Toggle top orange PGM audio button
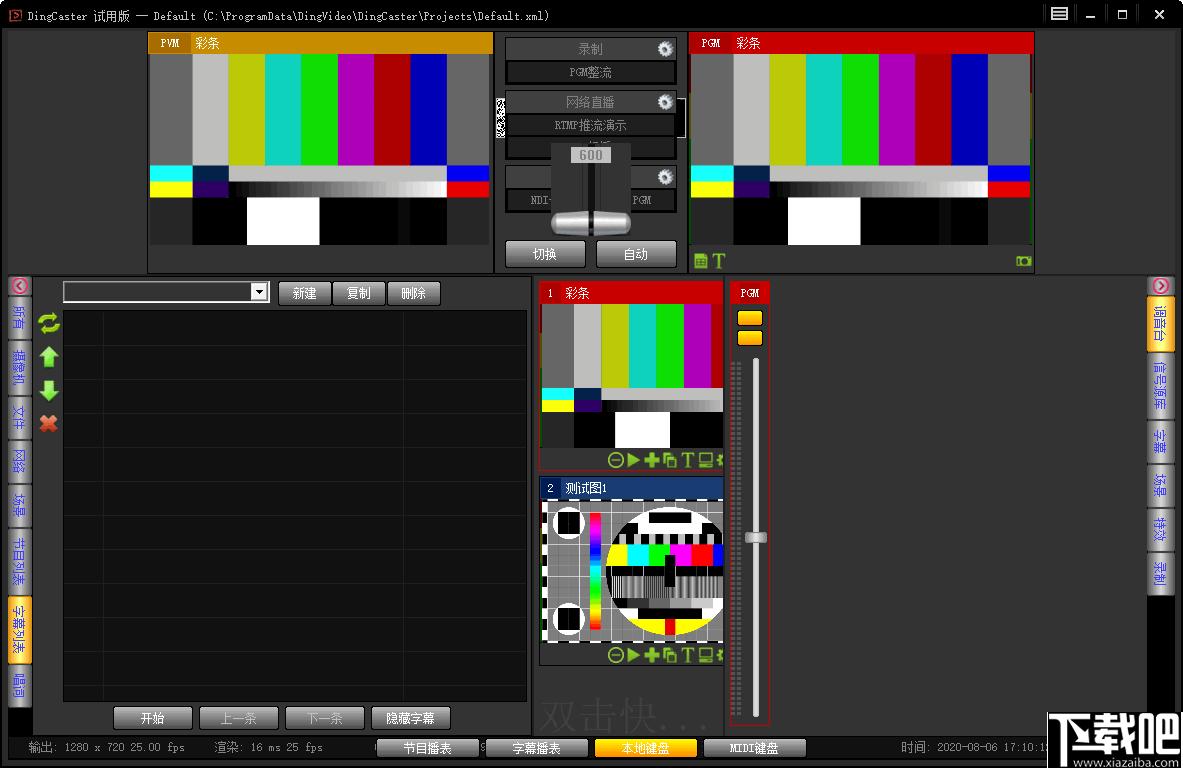Viewport: 1183px width, 768px height. pos(750,318)
